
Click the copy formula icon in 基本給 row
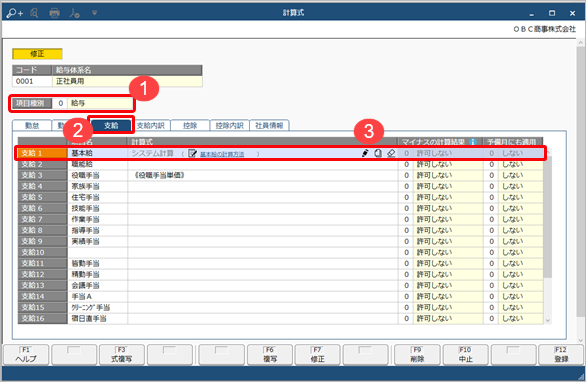tap(378, 153)
